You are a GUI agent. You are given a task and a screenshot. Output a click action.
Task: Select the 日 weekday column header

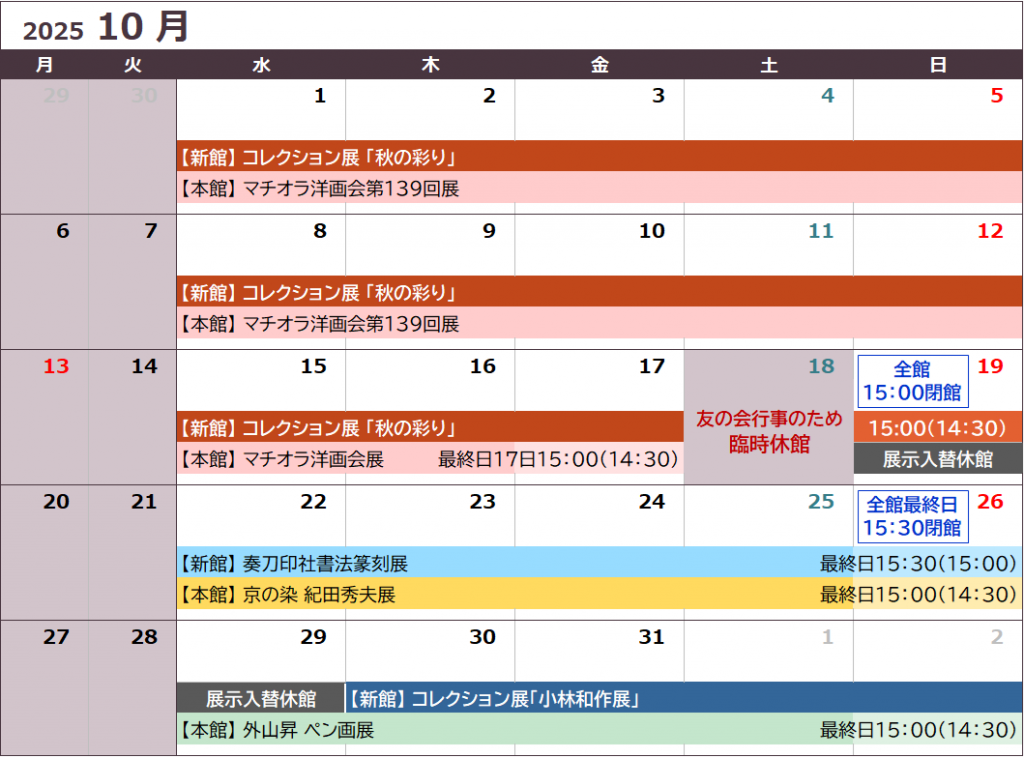[x=938, y=65]
